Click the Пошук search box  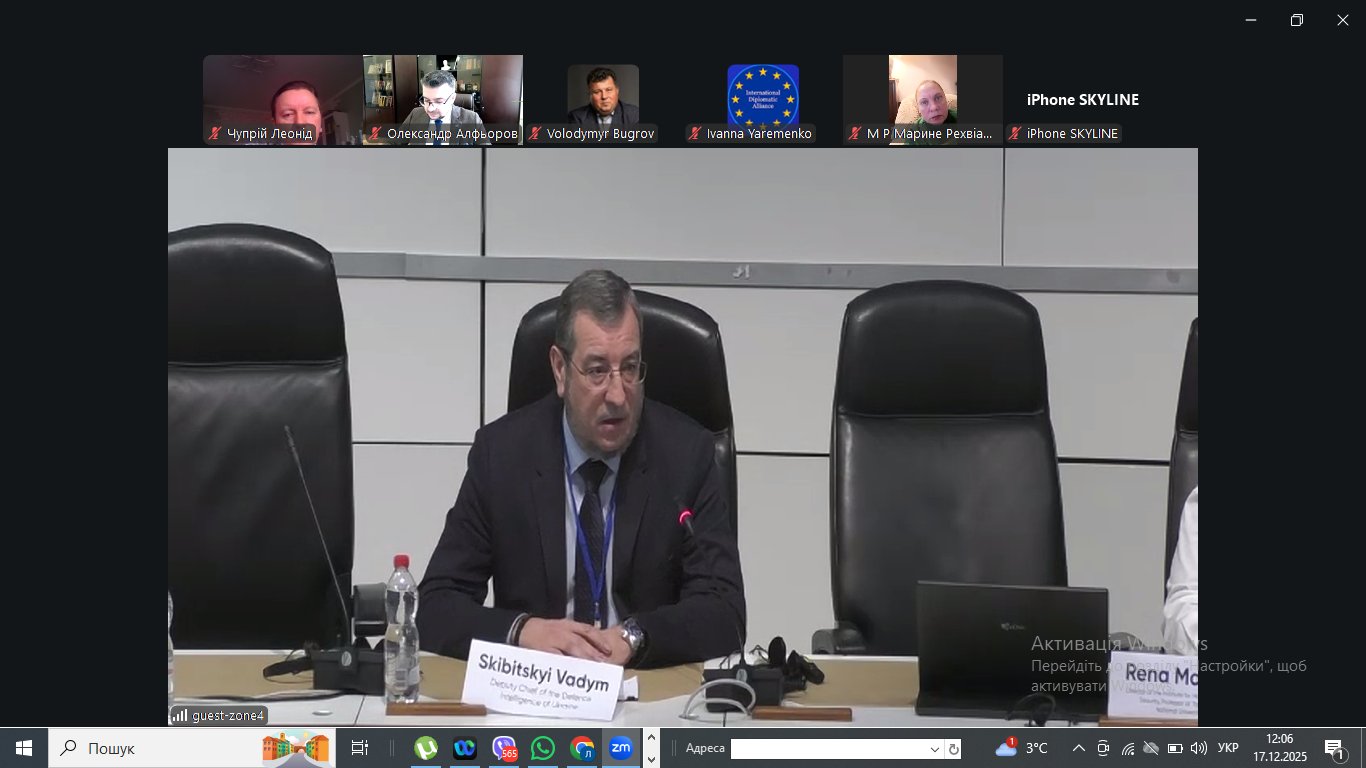point(150,748)
